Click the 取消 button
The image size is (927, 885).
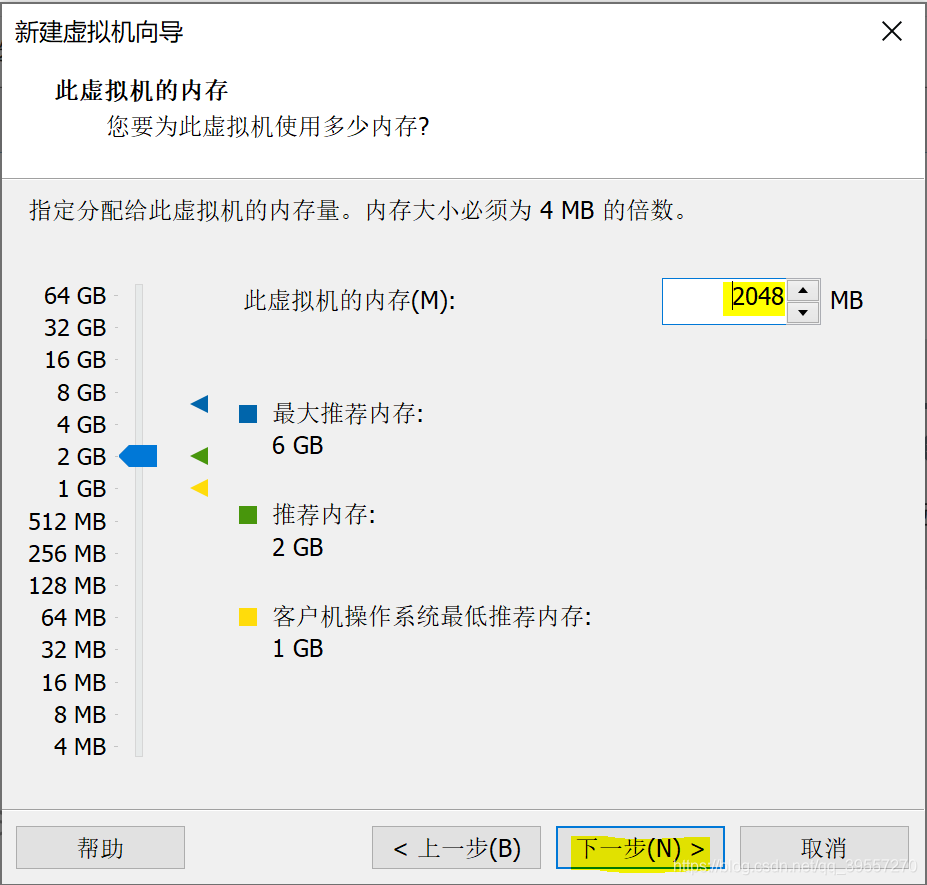click(825, 847)
